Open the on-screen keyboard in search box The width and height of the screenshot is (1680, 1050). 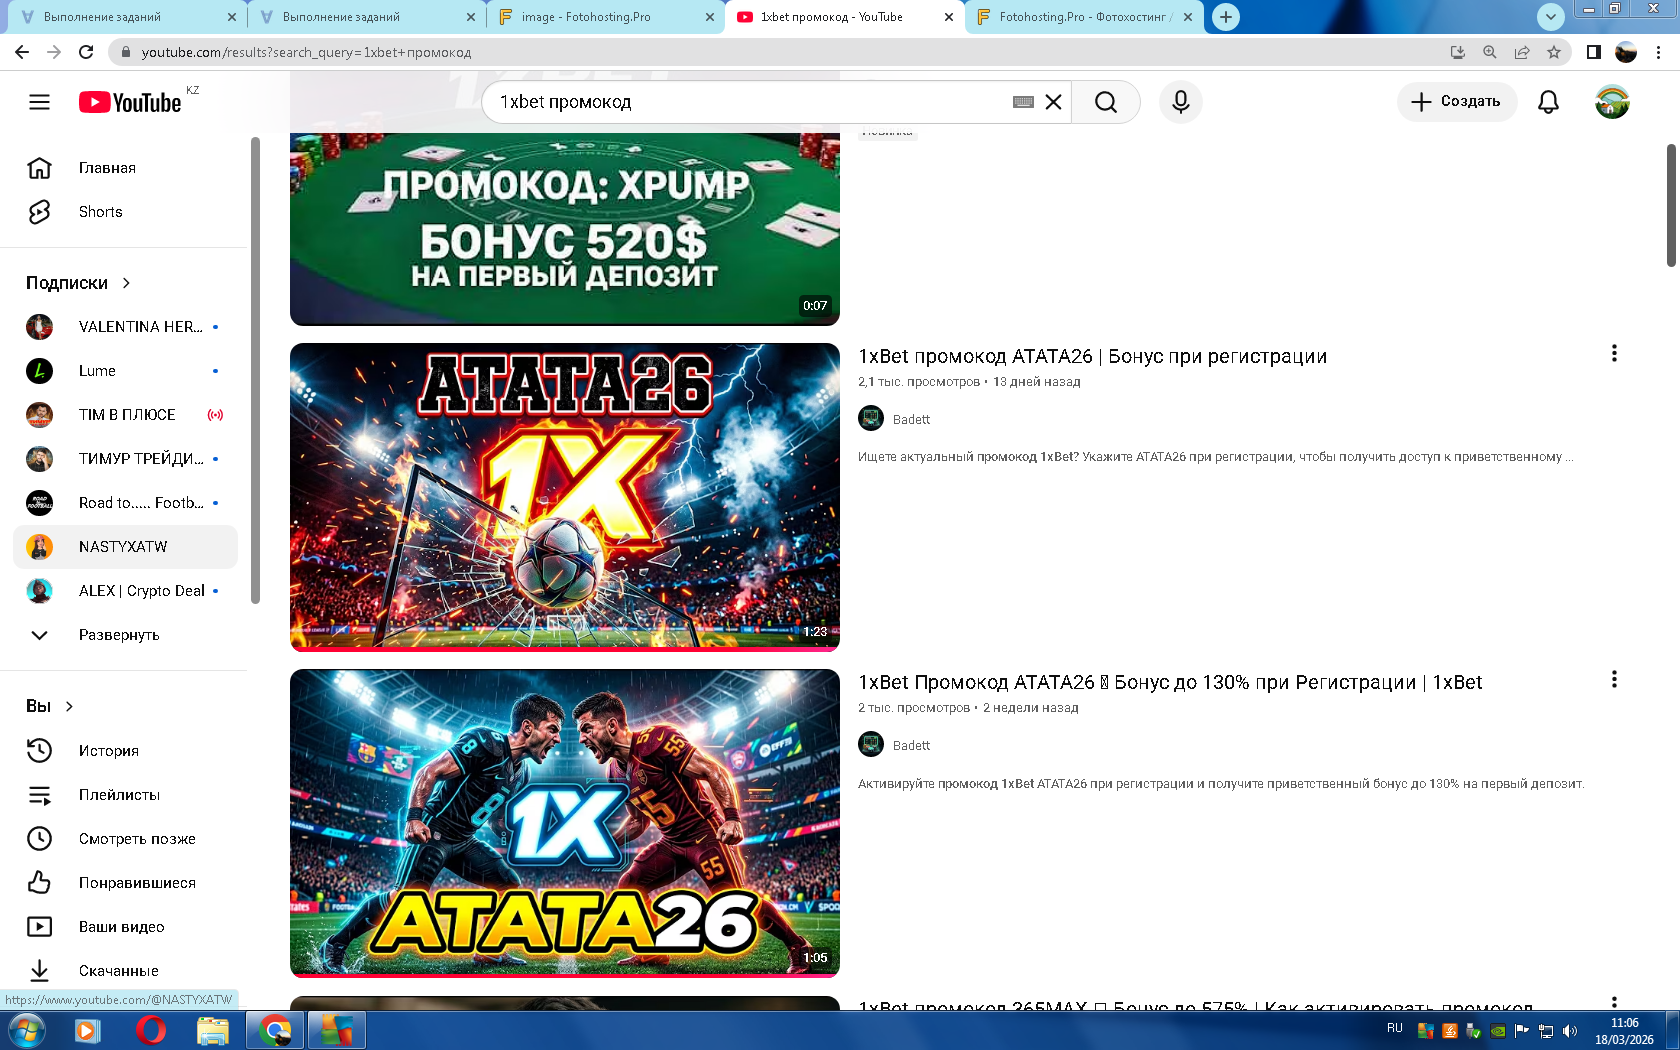1023,102
